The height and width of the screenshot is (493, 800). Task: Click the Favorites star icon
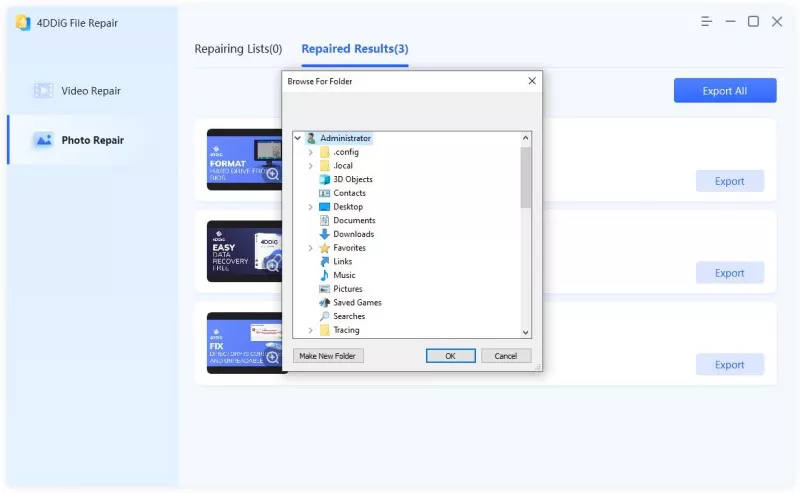click(324, 248)
